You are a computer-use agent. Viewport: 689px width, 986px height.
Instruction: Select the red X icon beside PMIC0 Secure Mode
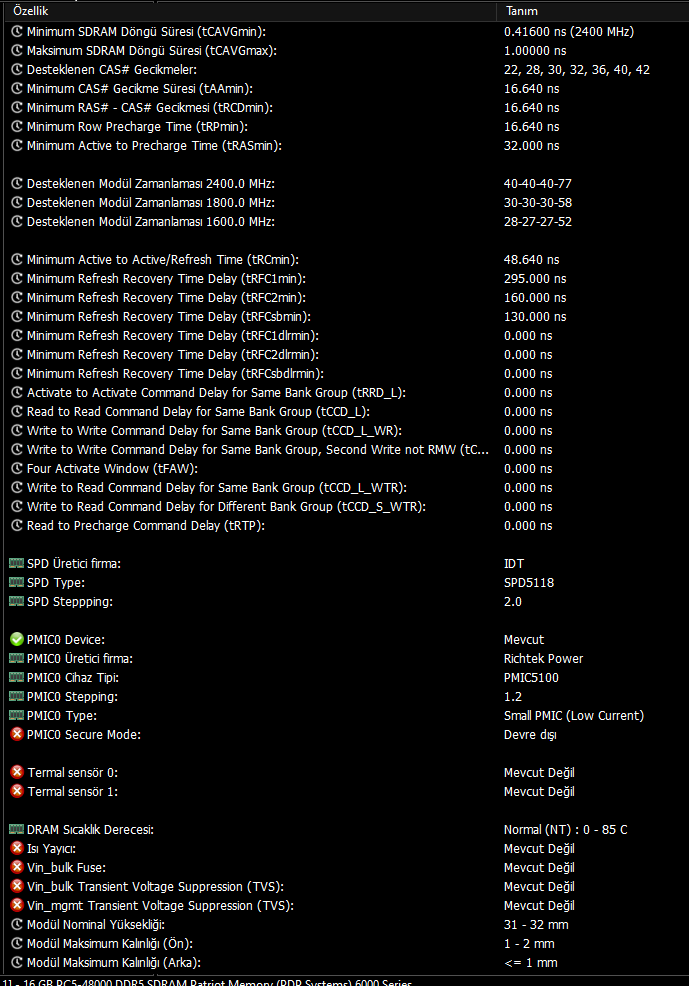tap(17, 734)
